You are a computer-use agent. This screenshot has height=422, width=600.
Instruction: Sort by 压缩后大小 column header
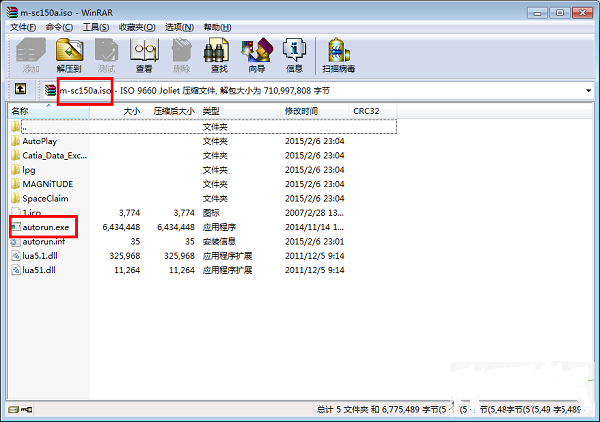point(171,111)
